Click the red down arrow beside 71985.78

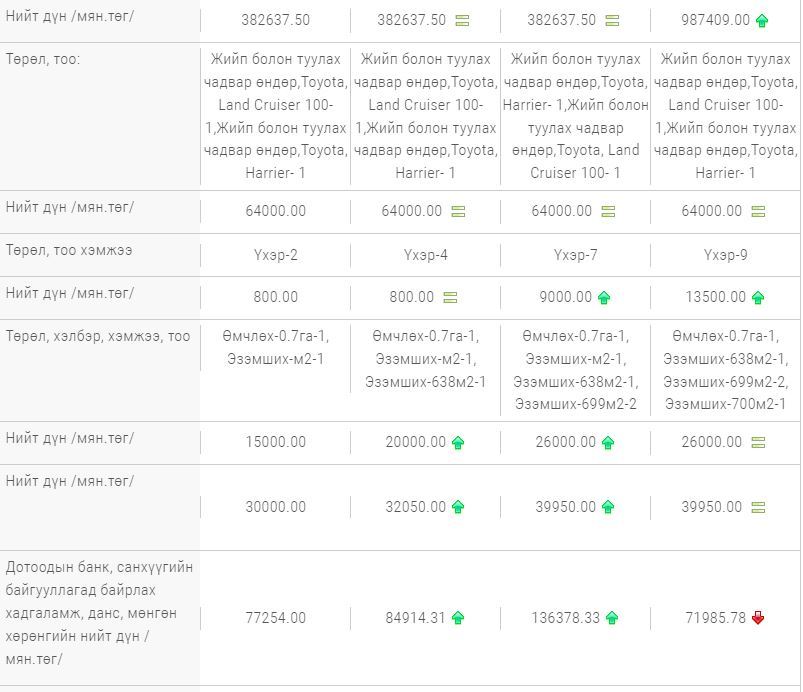pos(758,618)
